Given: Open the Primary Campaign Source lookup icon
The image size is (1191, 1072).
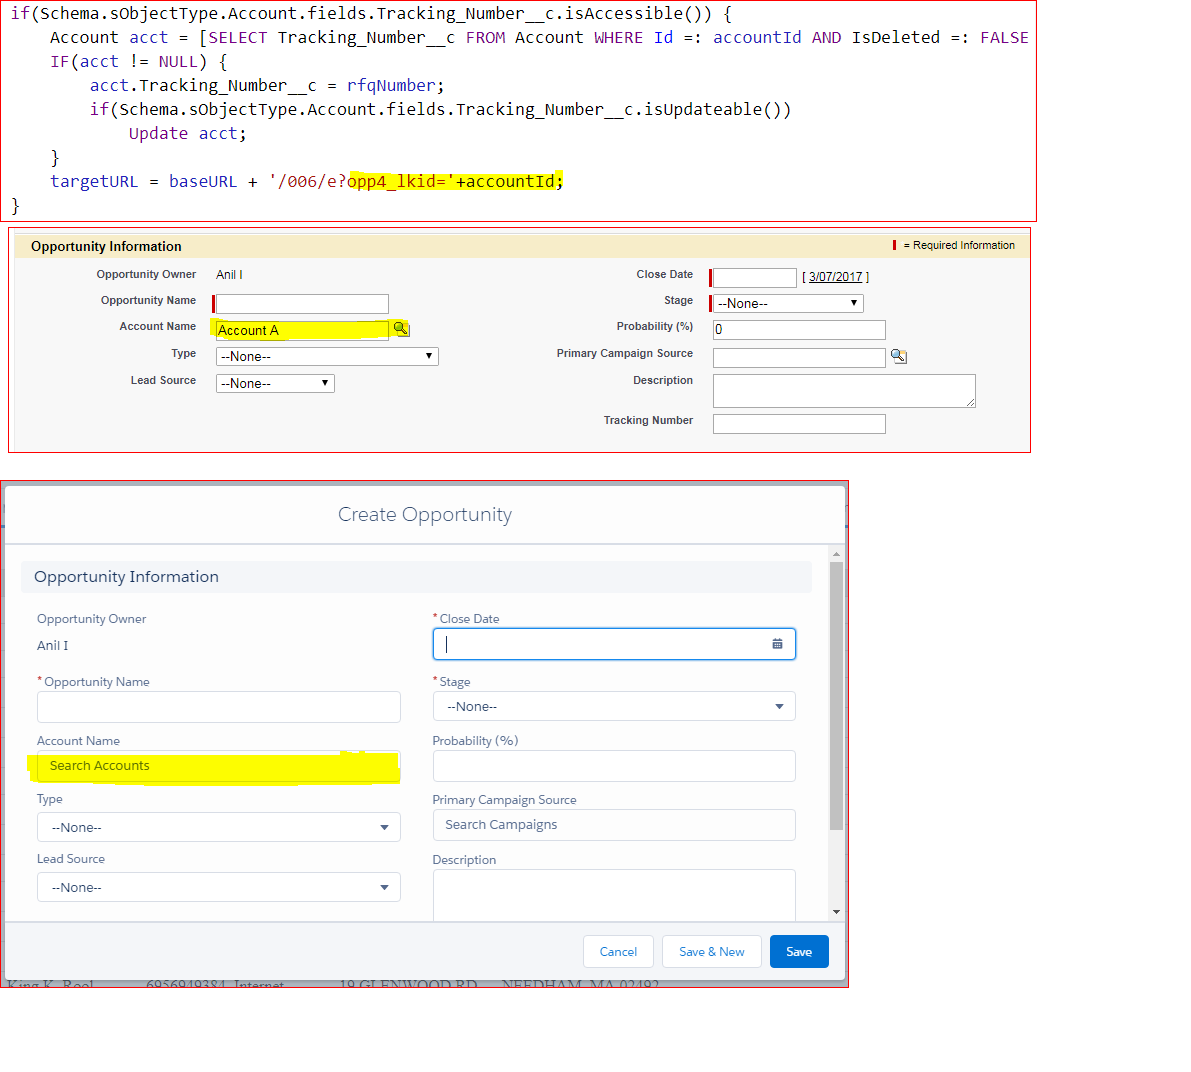Looking at the screenshot, I should 898,356.
